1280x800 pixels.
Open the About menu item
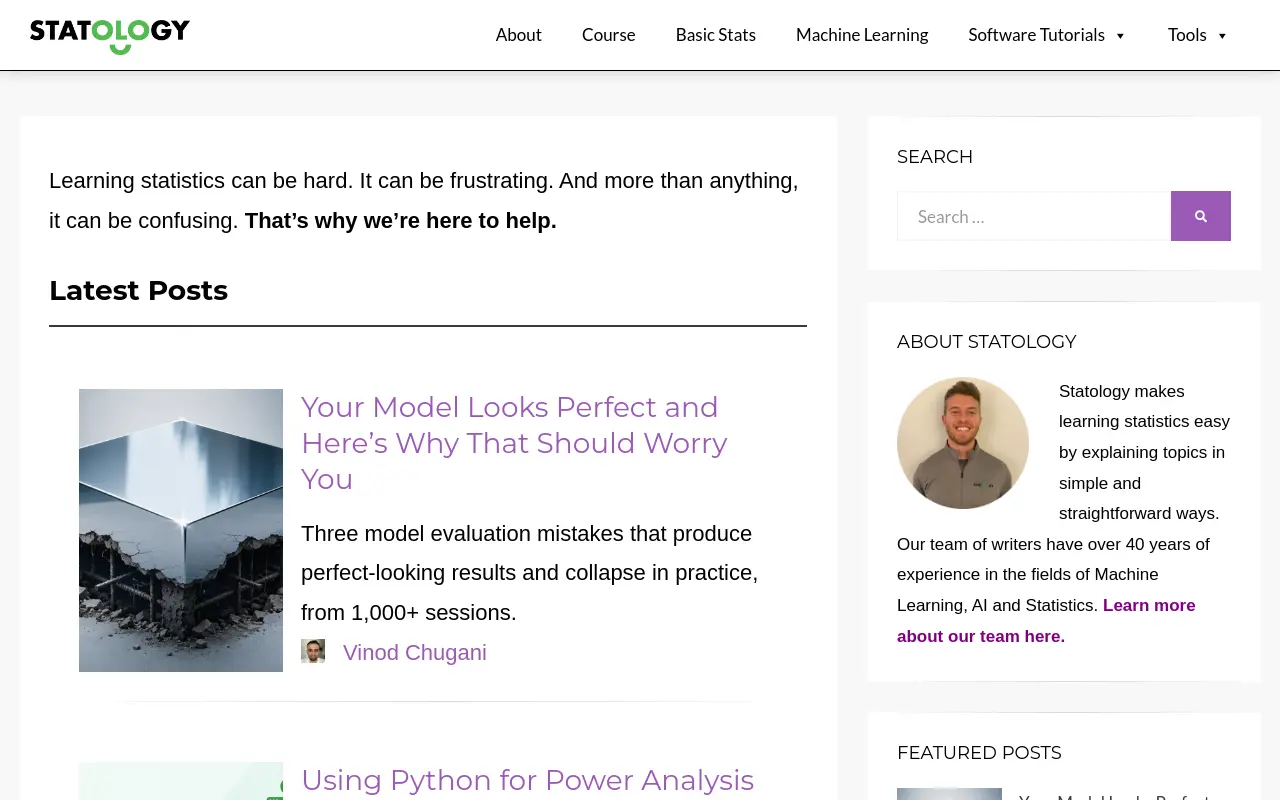519,35
